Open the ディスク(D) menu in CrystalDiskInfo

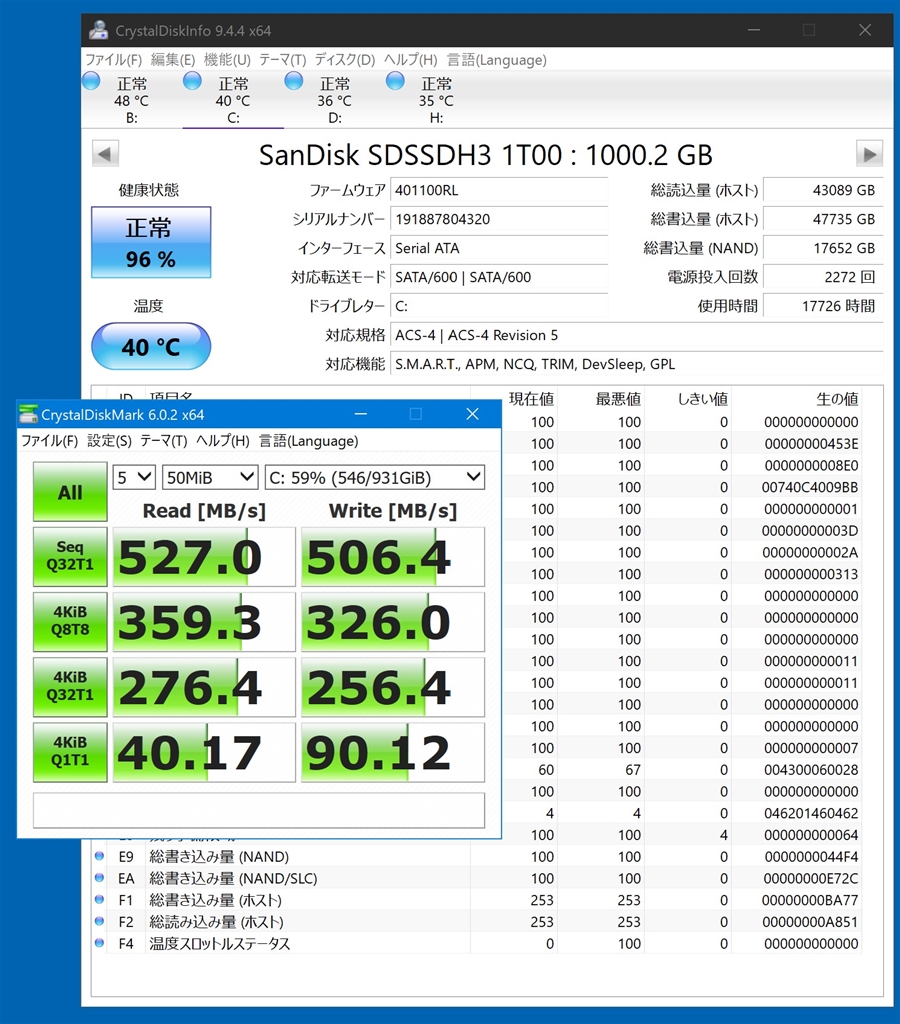point(345,60)
